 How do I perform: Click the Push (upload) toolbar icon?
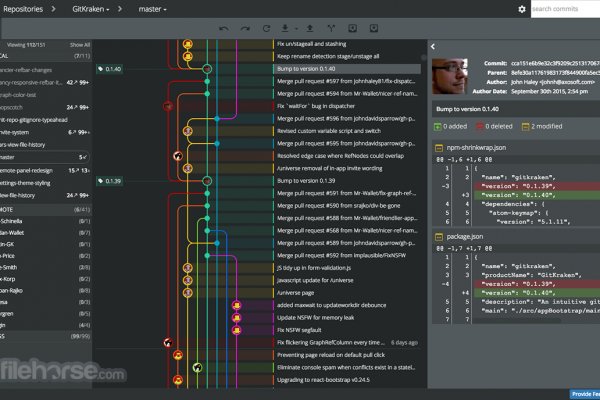[x=308, y=28]
